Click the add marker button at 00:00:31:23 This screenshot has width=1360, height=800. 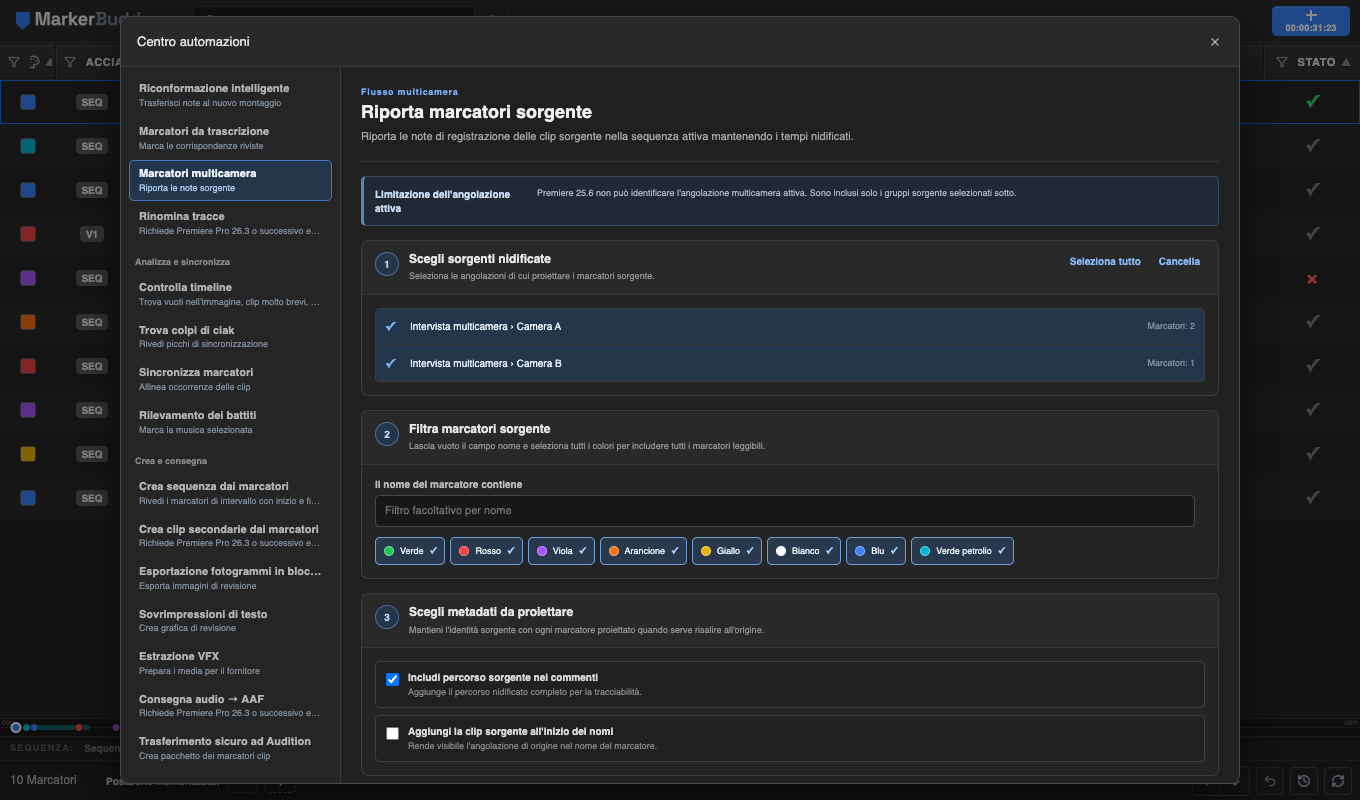(1311, 21)
